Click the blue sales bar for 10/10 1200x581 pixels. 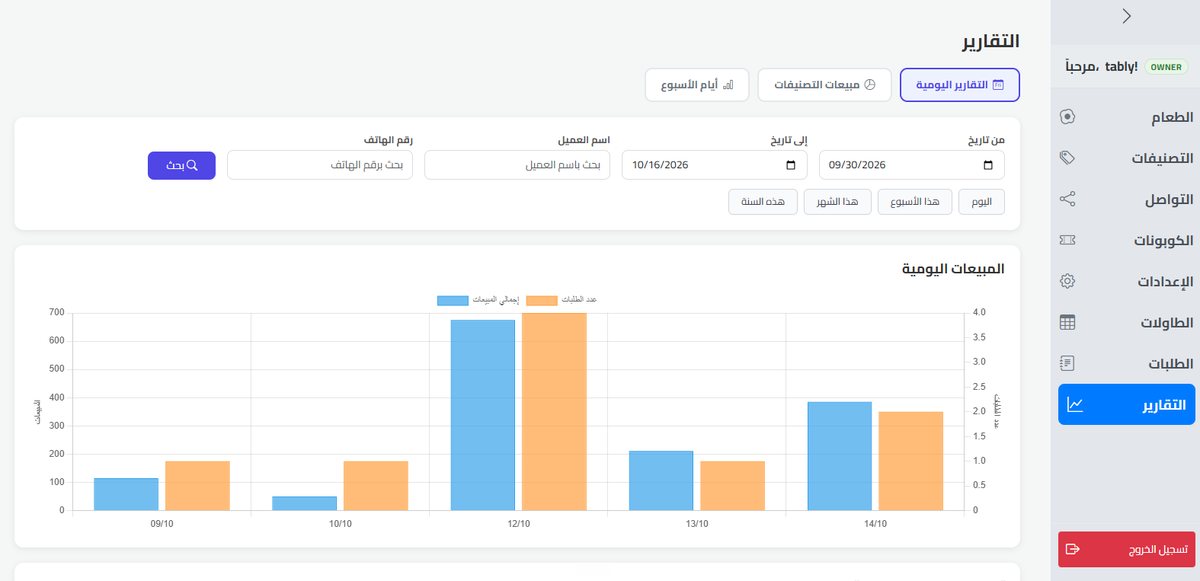click(x=304, y=504)
